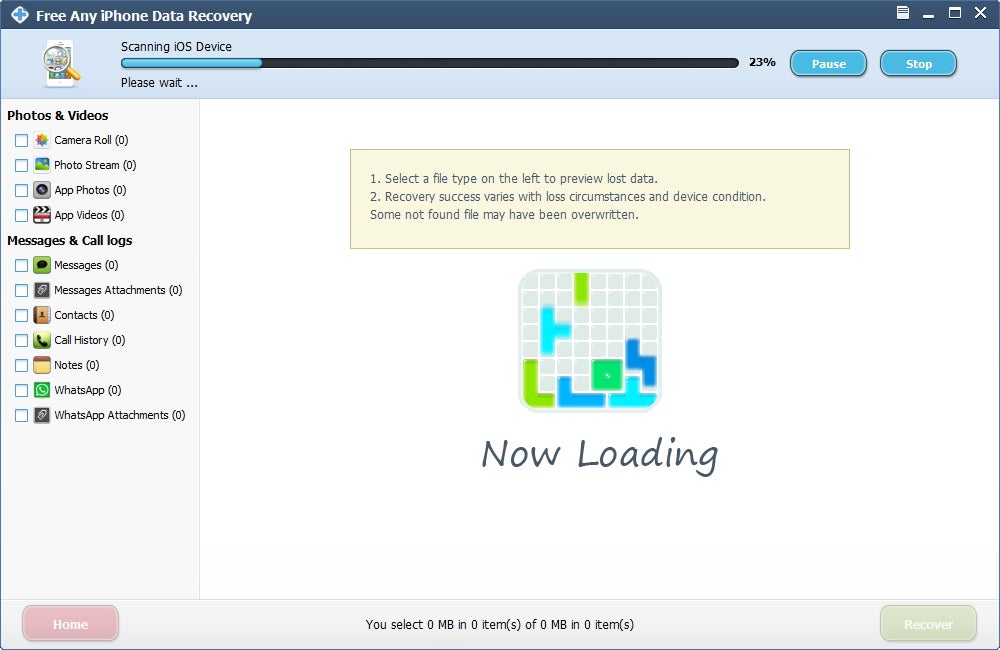
Task: Select the Contacts checkbox
Action: (22, 315)
